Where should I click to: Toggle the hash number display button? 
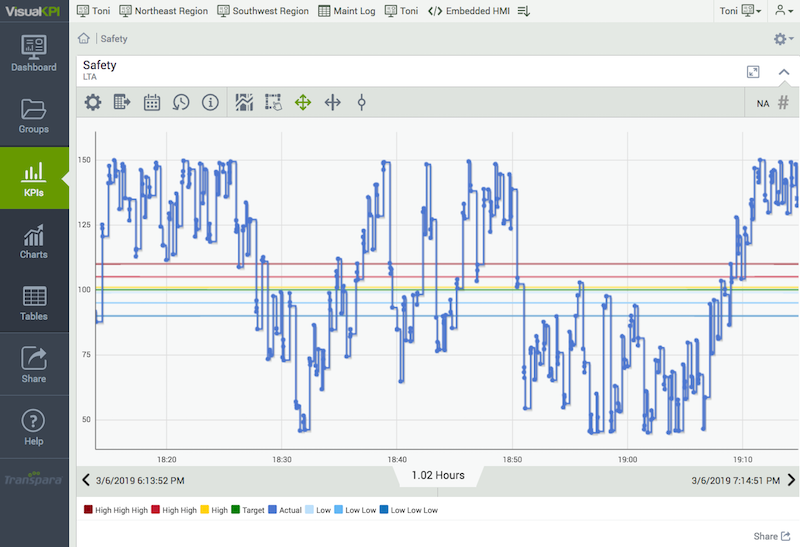pyautogui.click(x=783, y=103)
